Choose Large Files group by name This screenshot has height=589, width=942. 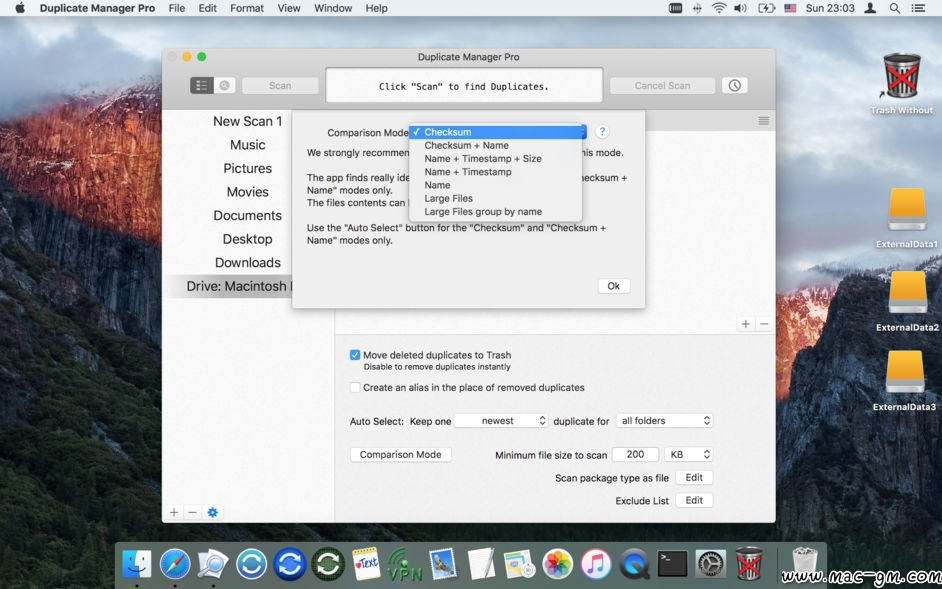coord(496,212)
